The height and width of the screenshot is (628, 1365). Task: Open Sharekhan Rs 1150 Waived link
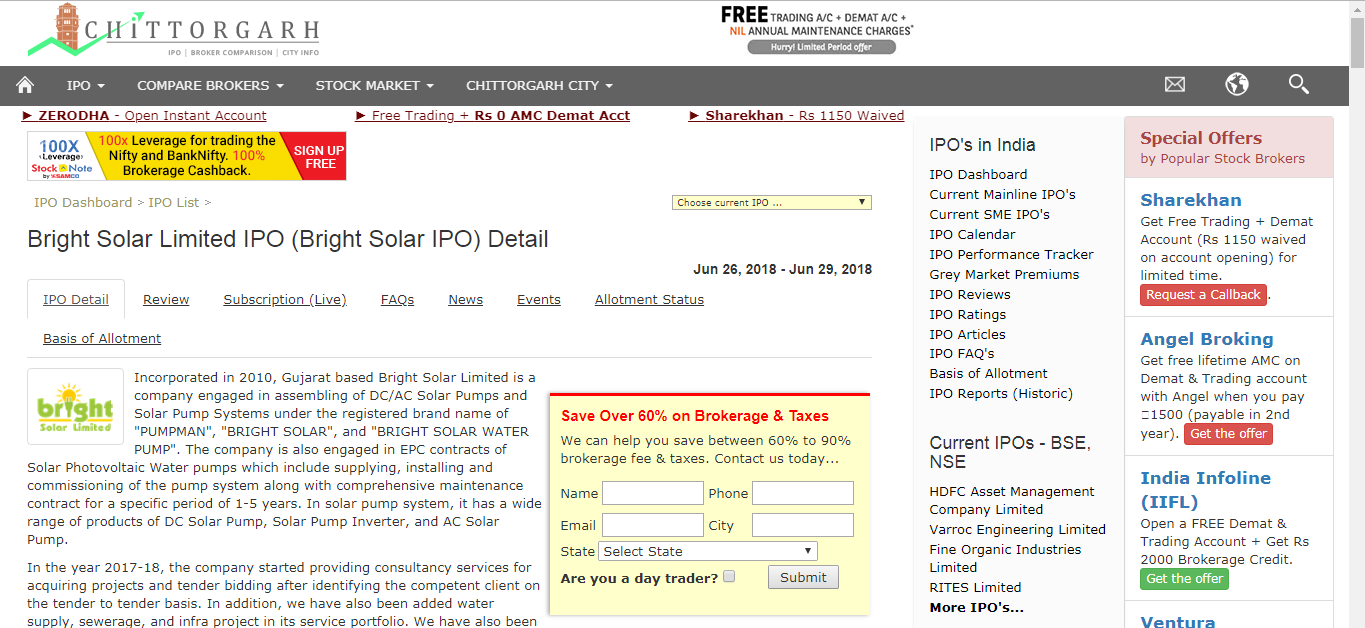coord(797,116)
